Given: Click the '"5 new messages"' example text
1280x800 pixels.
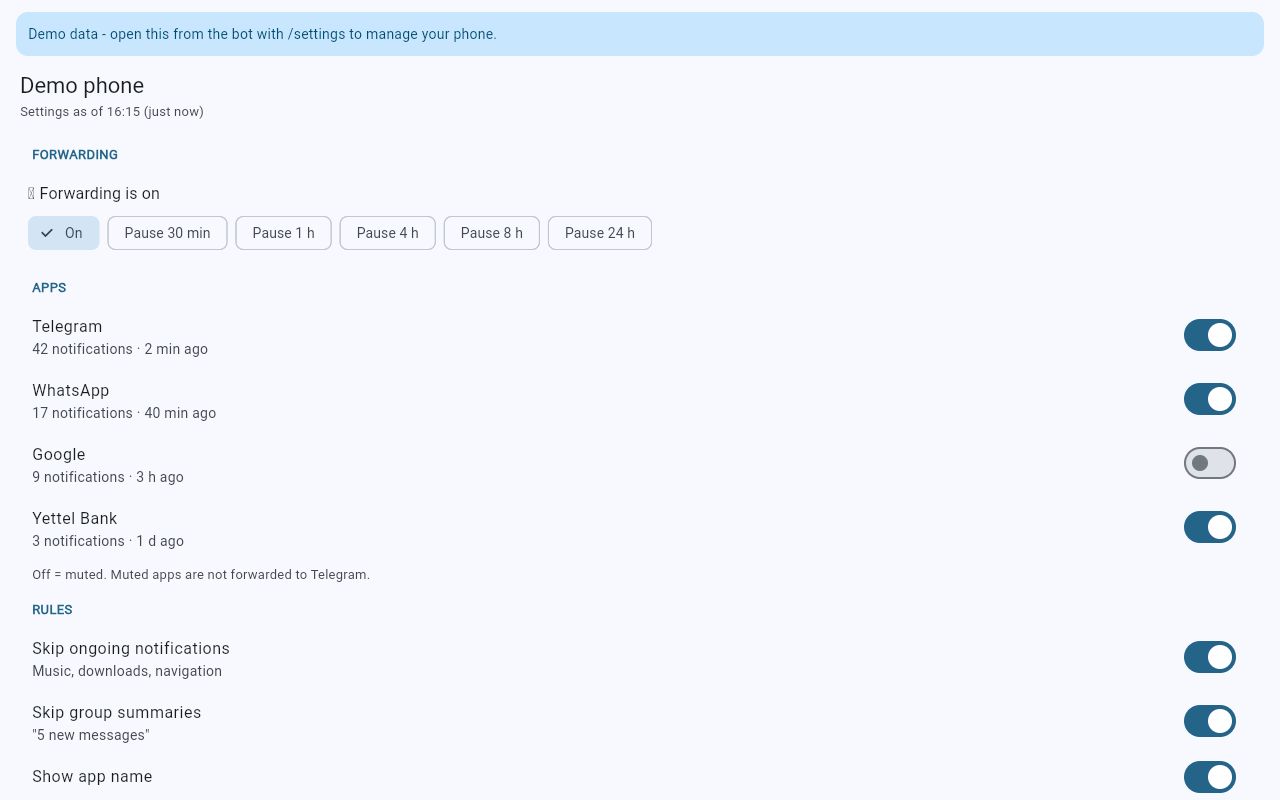Looking at the screenshot, I should (91, 735).
